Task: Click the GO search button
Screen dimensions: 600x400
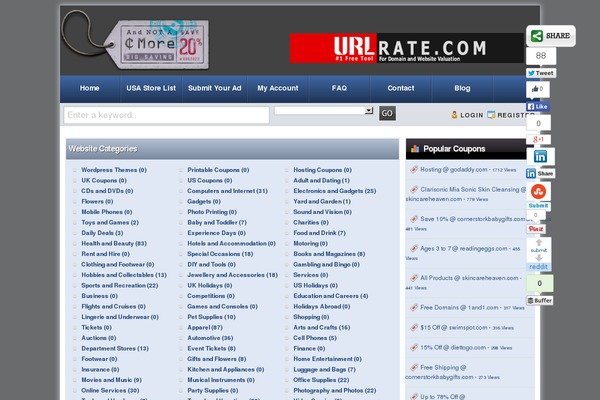Action: (x=387, y=113)
